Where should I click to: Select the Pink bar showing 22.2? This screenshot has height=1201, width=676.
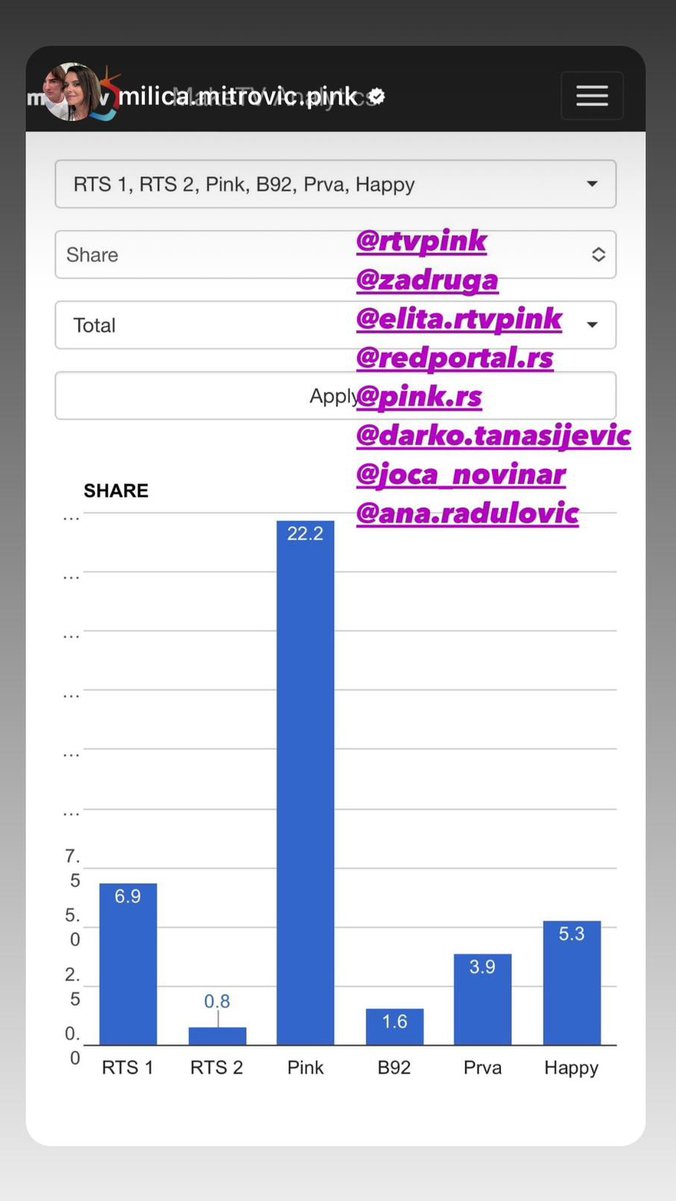pyautogui.click(x=305, y=783)
